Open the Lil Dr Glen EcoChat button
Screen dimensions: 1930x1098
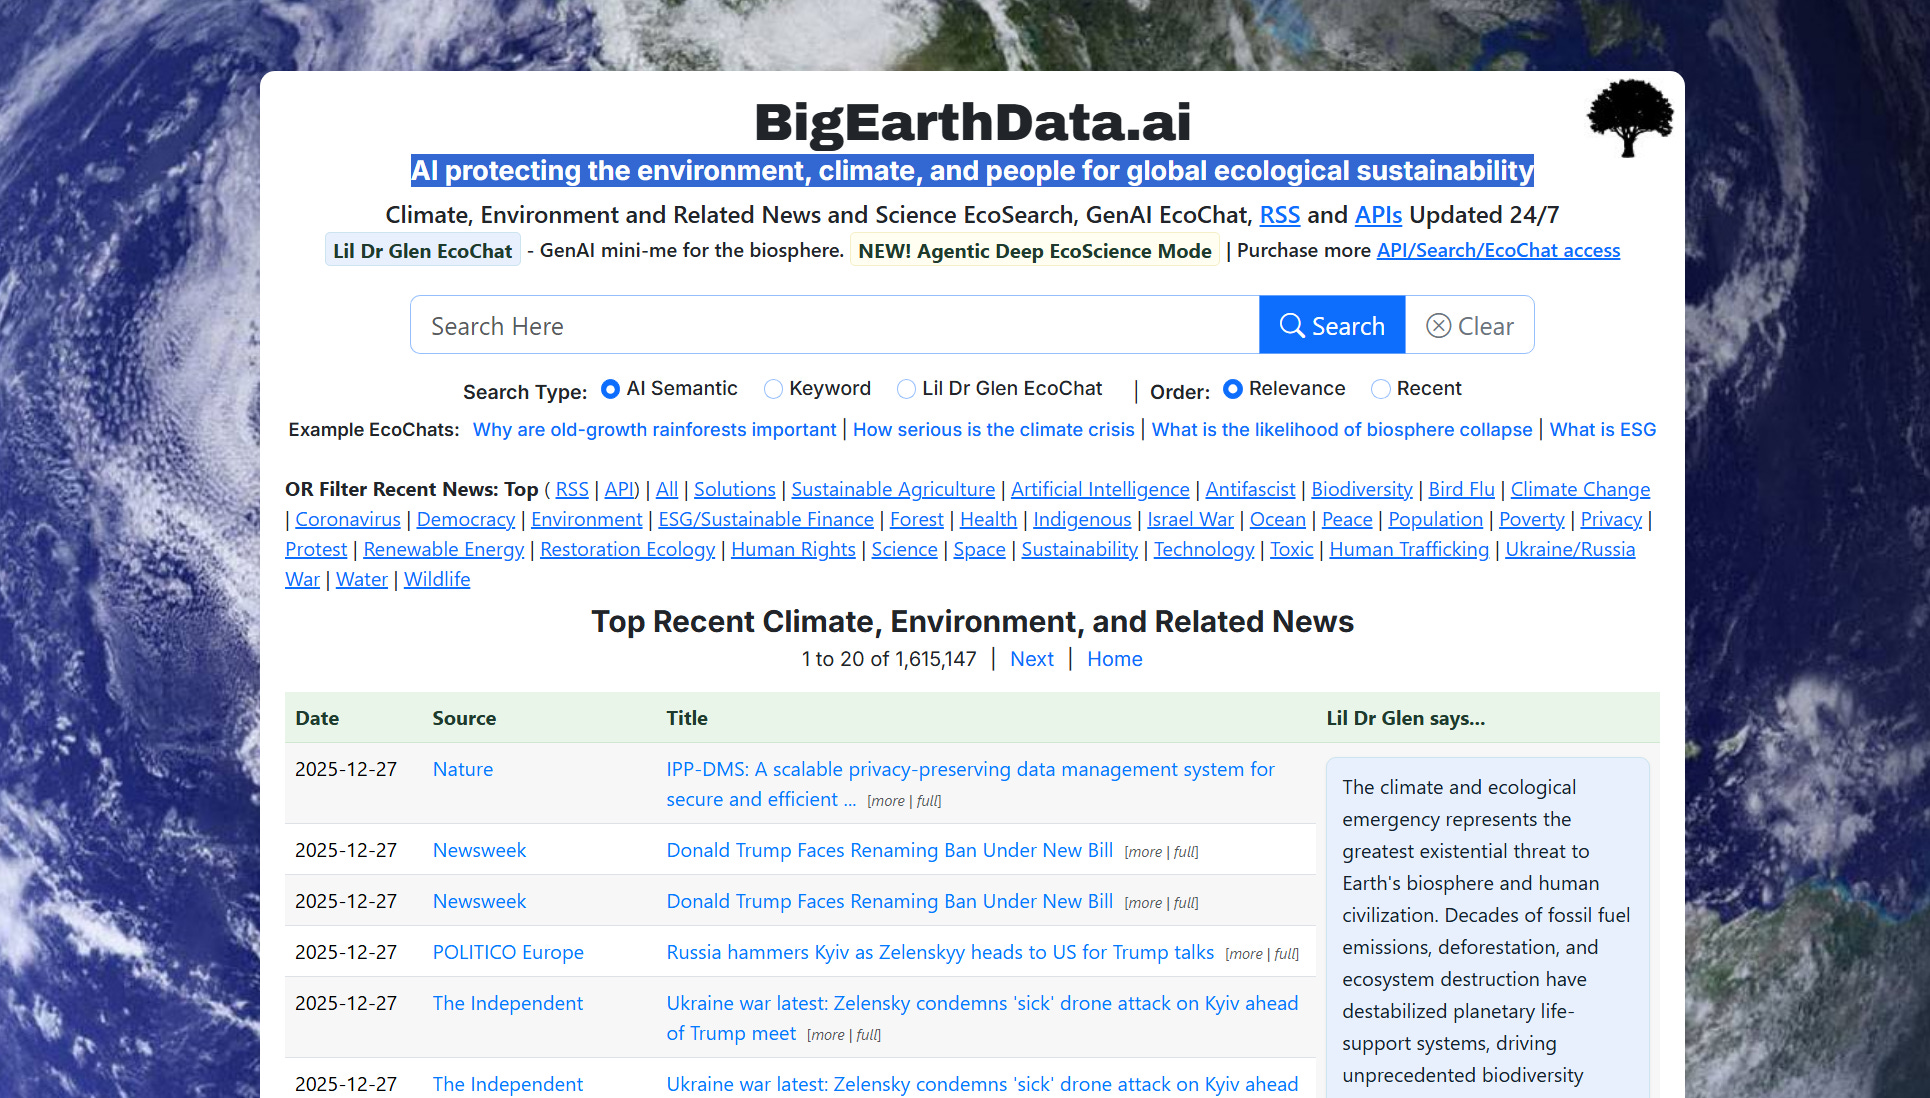coord(422,251)
